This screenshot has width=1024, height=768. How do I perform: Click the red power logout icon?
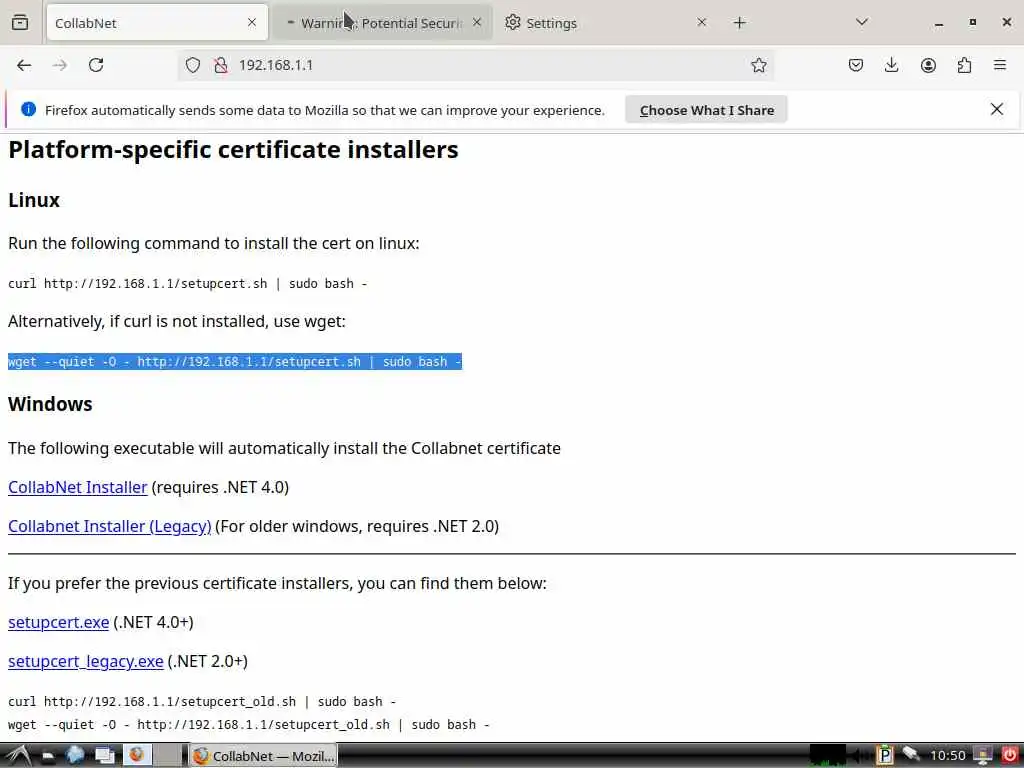(x=1010, y=756)
